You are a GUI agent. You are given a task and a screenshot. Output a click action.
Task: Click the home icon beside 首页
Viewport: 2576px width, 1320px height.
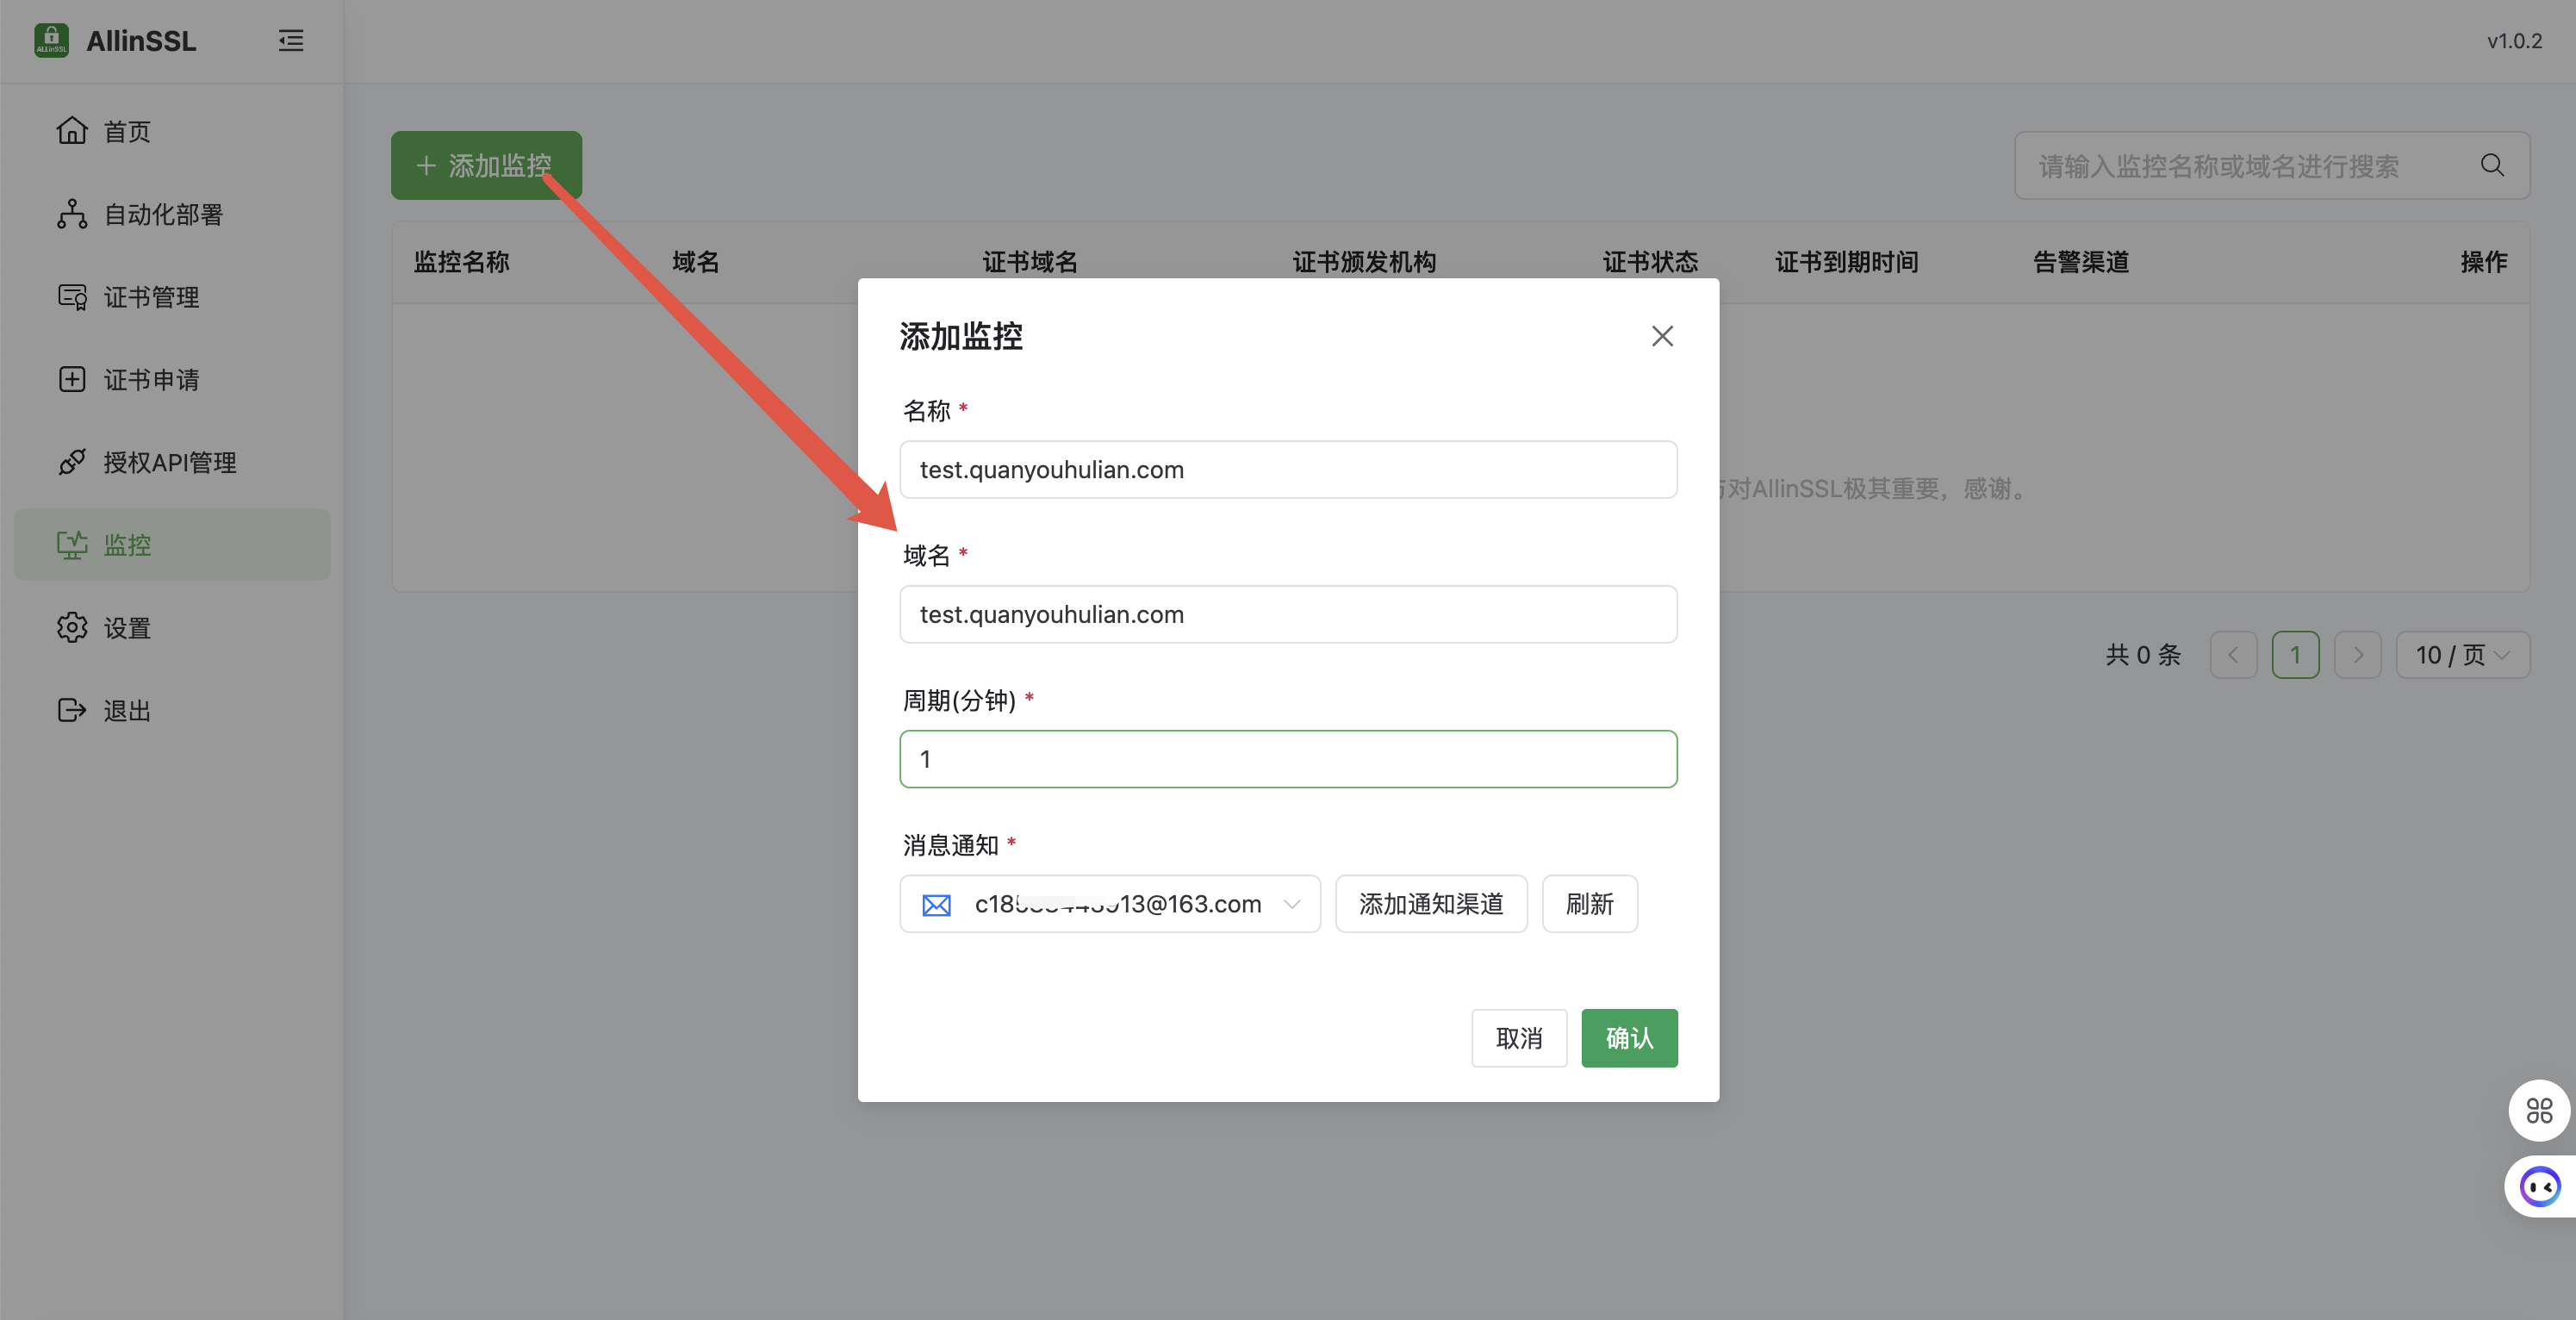pyautogui.click(x=72, y=131)
